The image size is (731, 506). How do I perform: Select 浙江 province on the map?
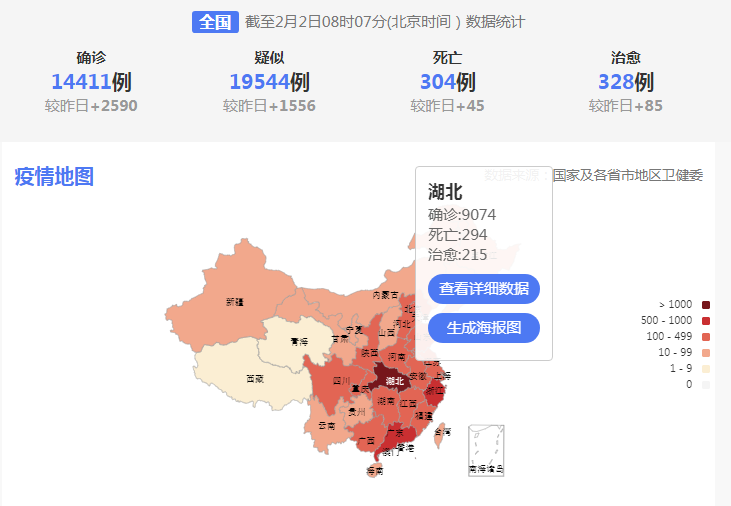coord(434,393)
